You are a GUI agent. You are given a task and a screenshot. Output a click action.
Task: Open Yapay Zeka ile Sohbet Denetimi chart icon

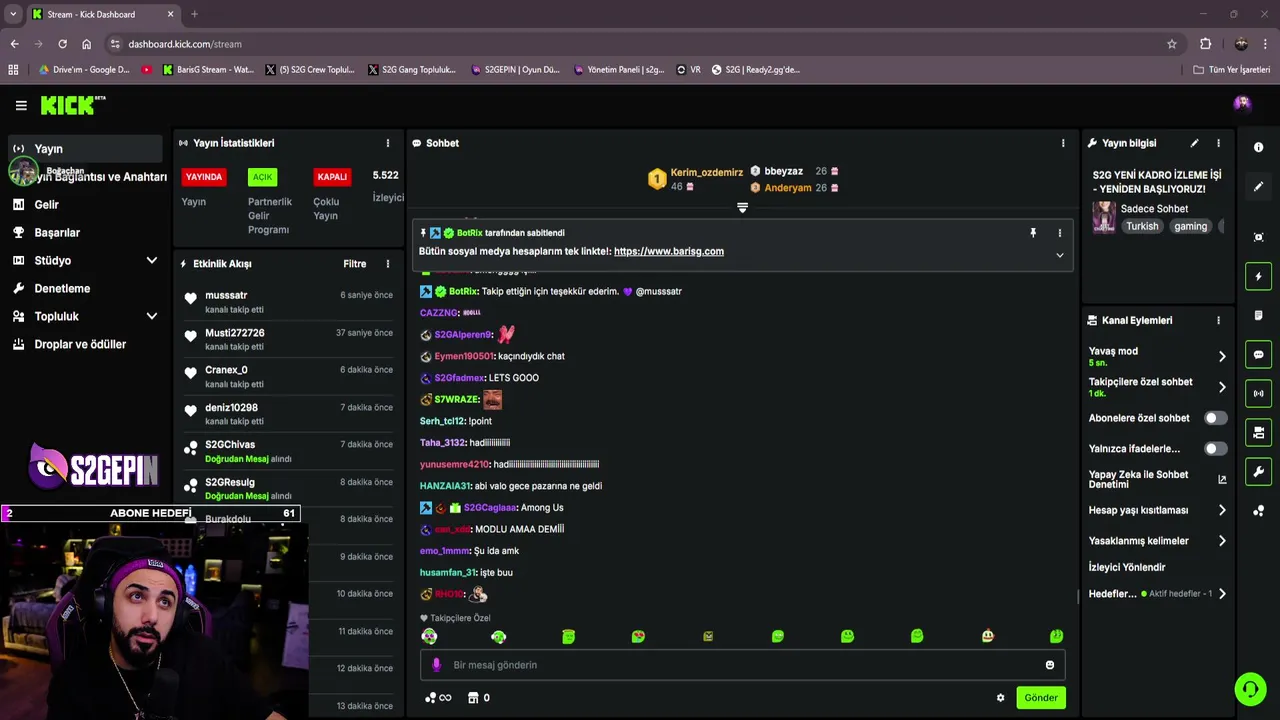click(1222, 479)
